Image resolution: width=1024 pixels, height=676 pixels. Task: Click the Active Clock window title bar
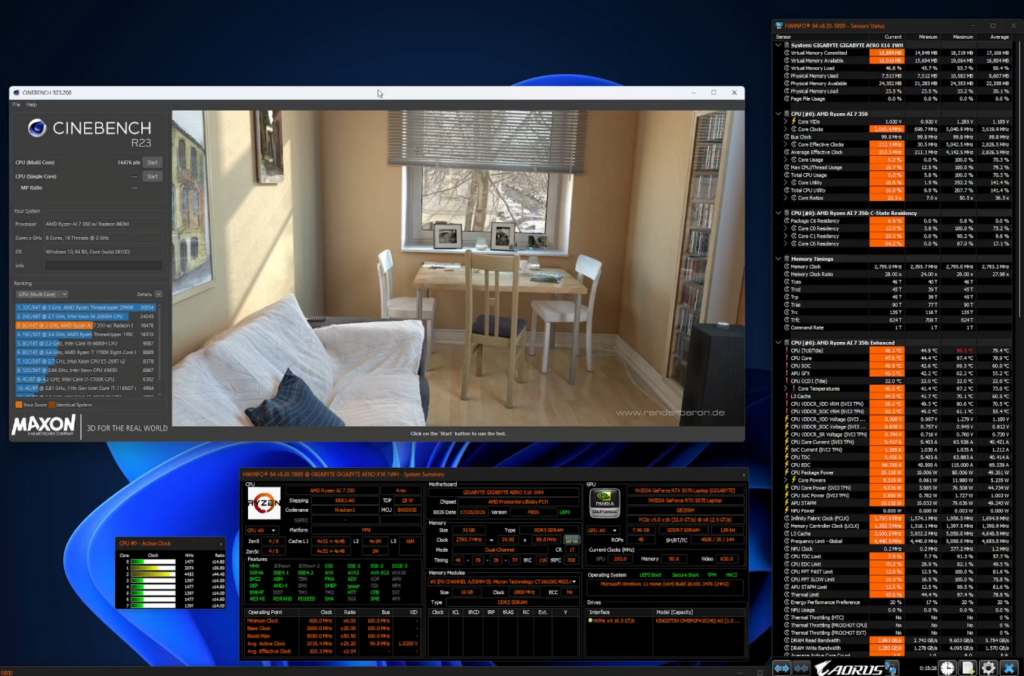pos(170,543)
